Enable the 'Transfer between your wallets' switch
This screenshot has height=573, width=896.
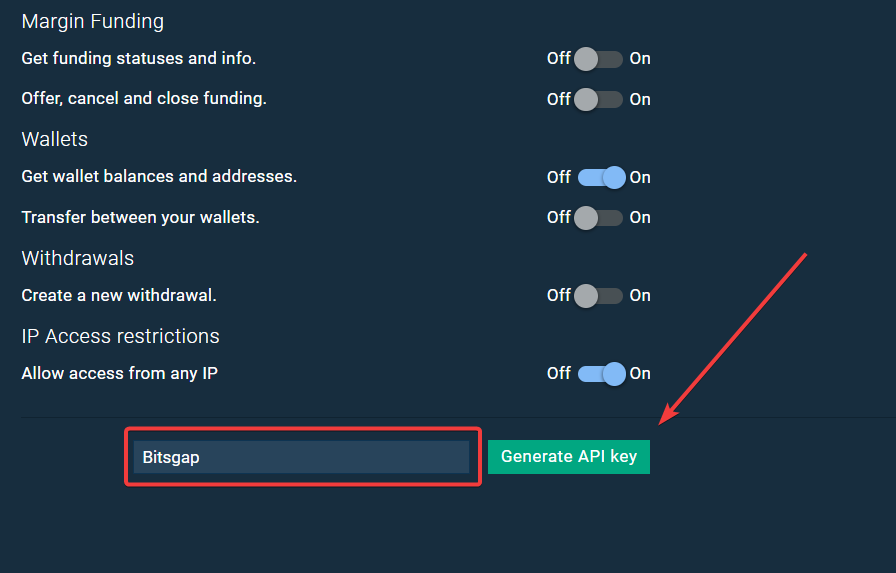coord(599,217)
